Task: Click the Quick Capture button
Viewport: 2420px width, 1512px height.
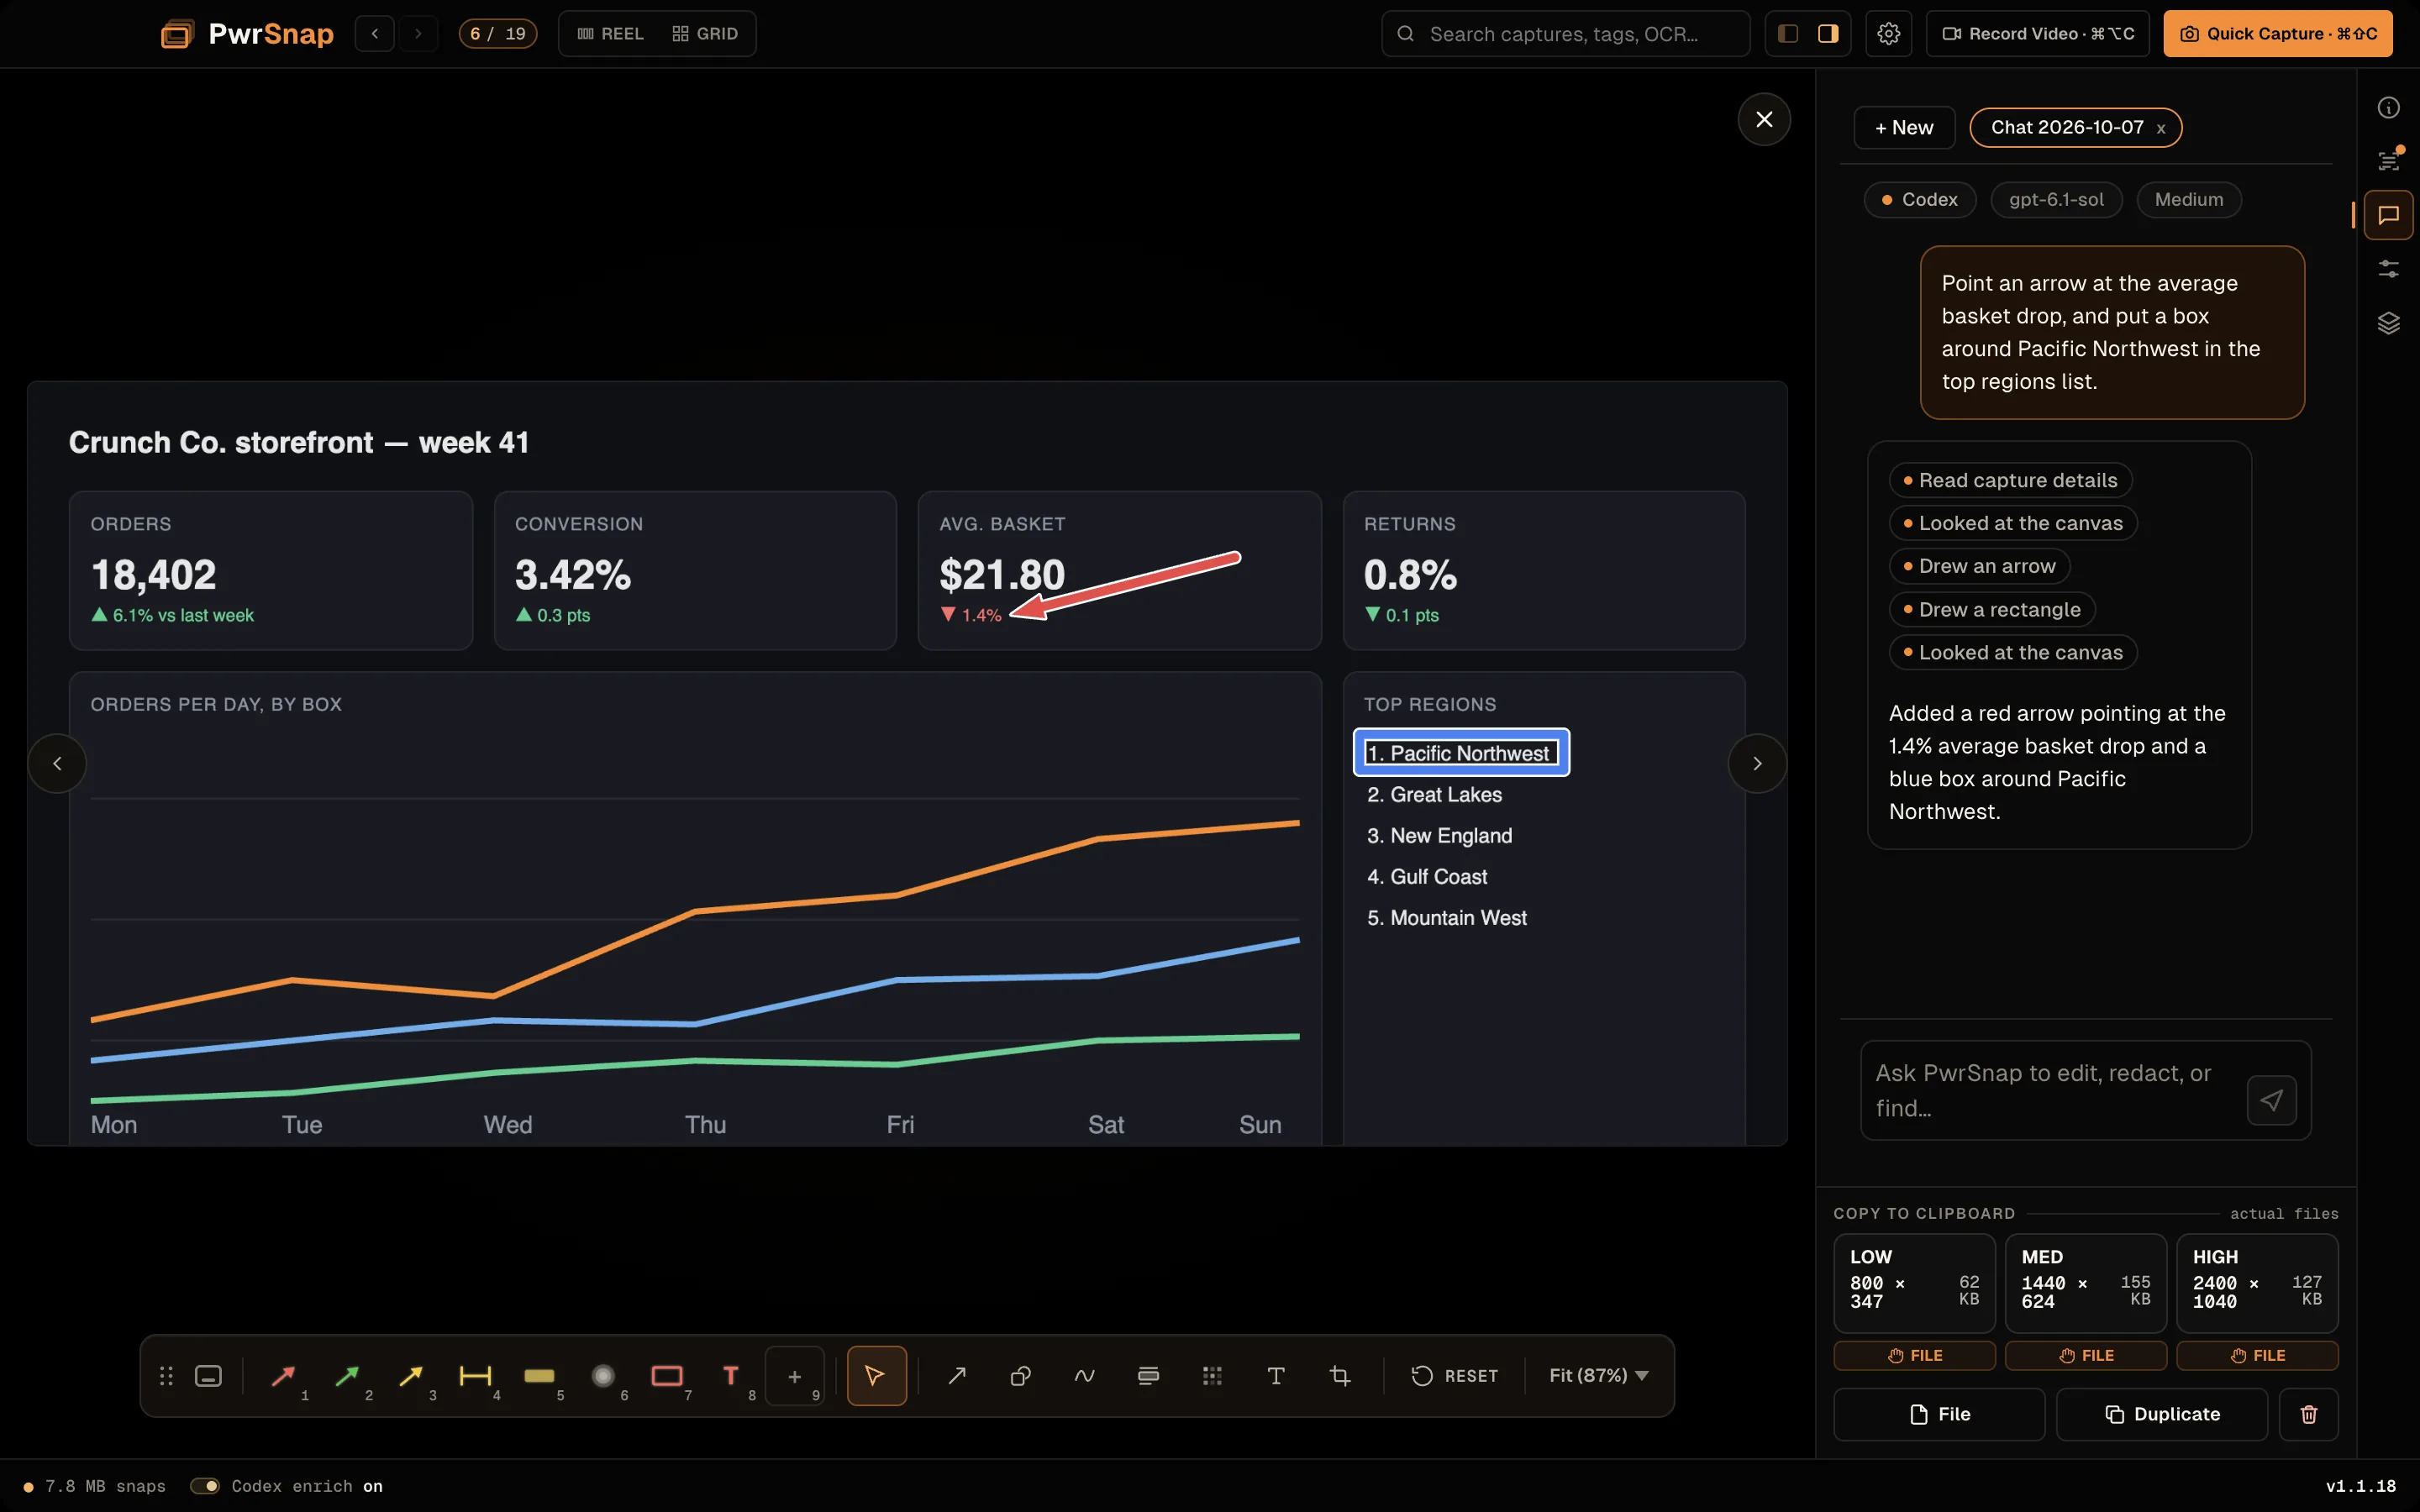Action: 2278,34
